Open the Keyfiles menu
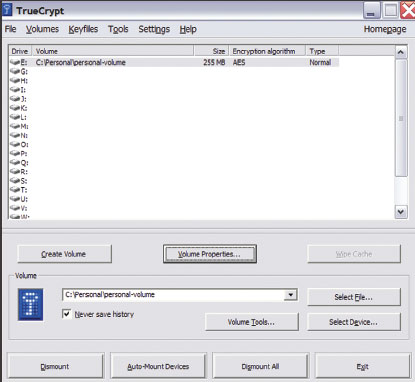 [83, 29]
